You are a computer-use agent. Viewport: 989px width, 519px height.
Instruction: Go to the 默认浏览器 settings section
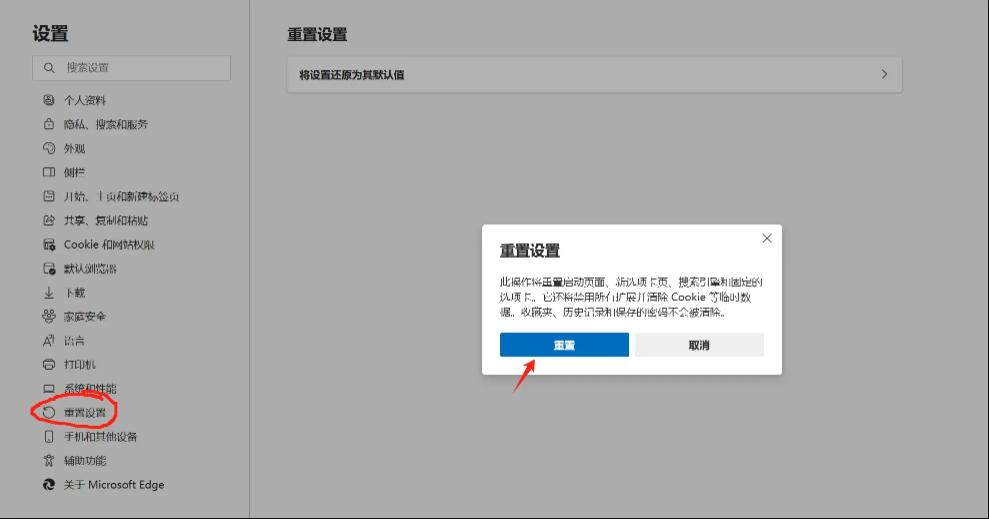[90, 268]
